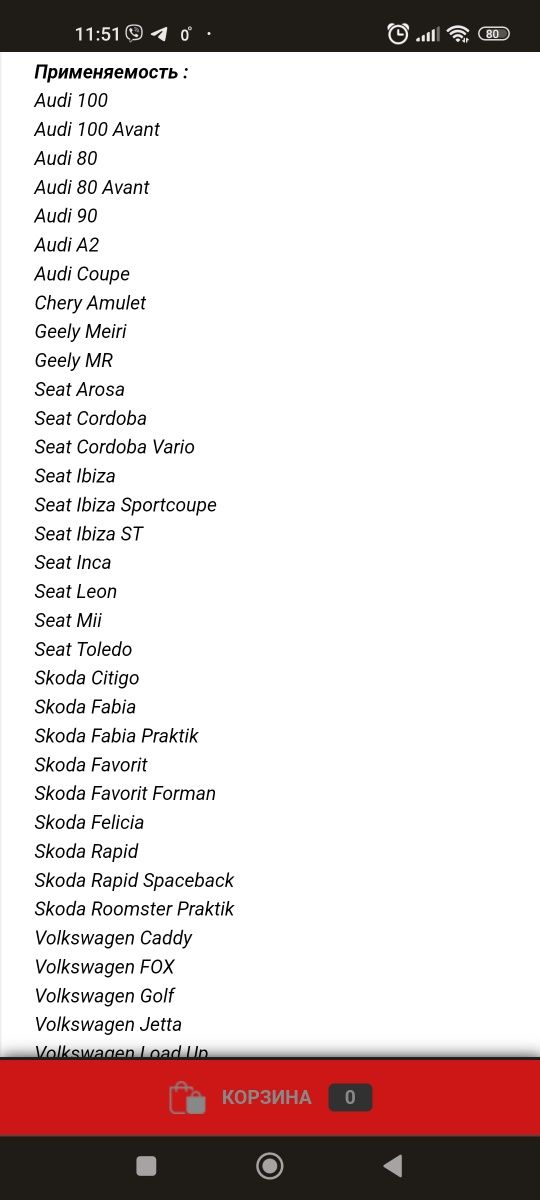The image size is (540, 1200).
Task: Select Skoda Rapid Spaceback entry
Action: tap(134, 880)
